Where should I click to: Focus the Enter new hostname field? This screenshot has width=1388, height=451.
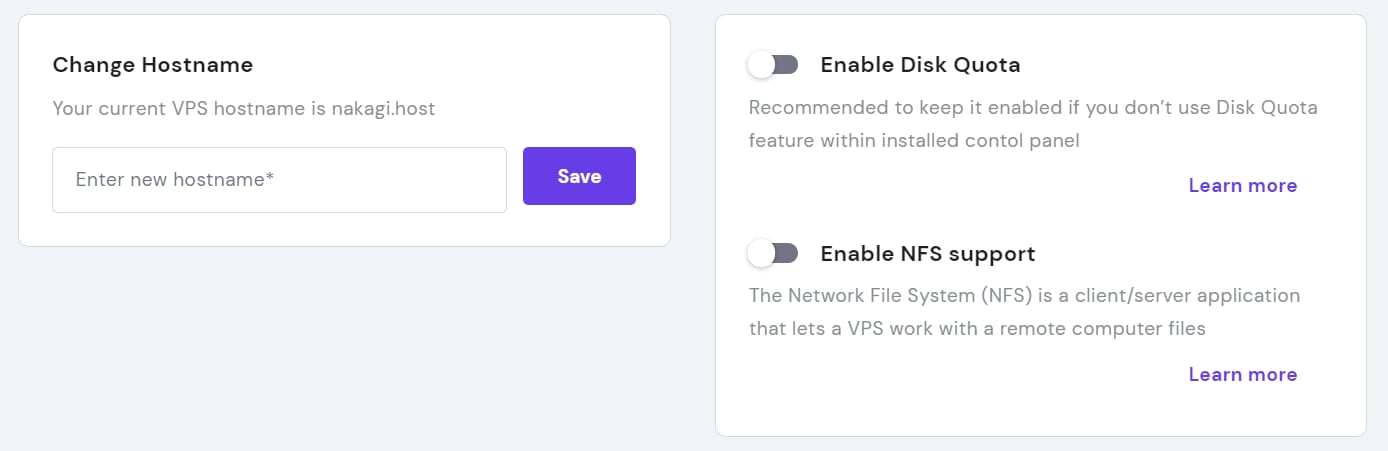[279, 180]
